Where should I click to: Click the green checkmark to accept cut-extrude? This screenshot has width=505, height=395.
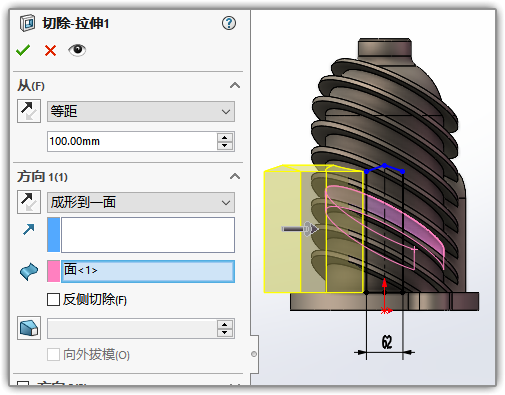23,50
